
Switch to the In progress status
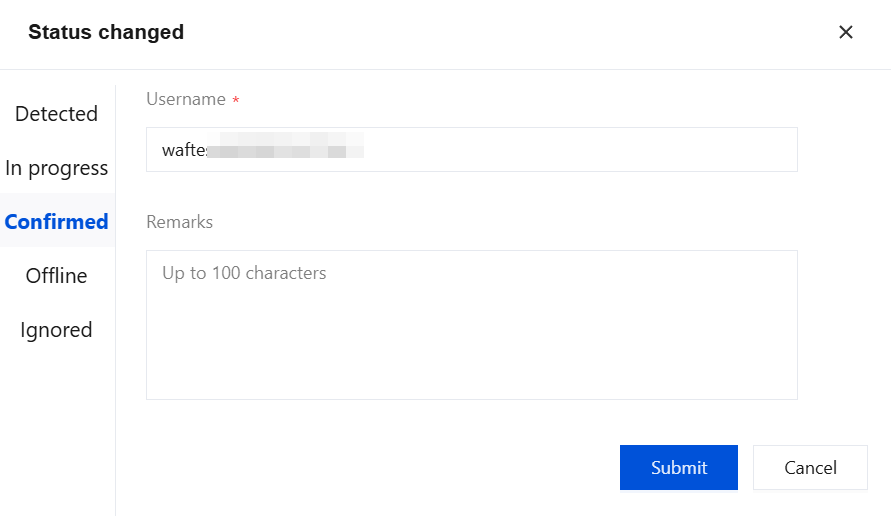[x=56, y=168]
